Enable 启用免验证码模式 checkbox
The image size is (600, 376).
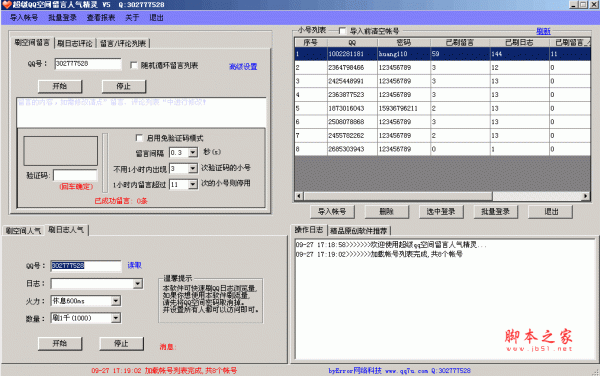pos(139,138)
